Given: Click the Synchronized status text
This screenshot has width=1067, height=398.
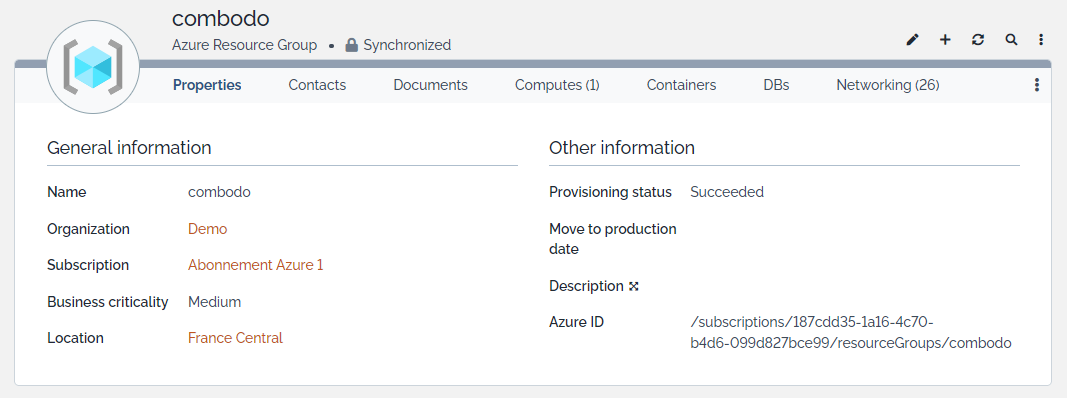Looking at the screenshot, I should pos(407,46).
